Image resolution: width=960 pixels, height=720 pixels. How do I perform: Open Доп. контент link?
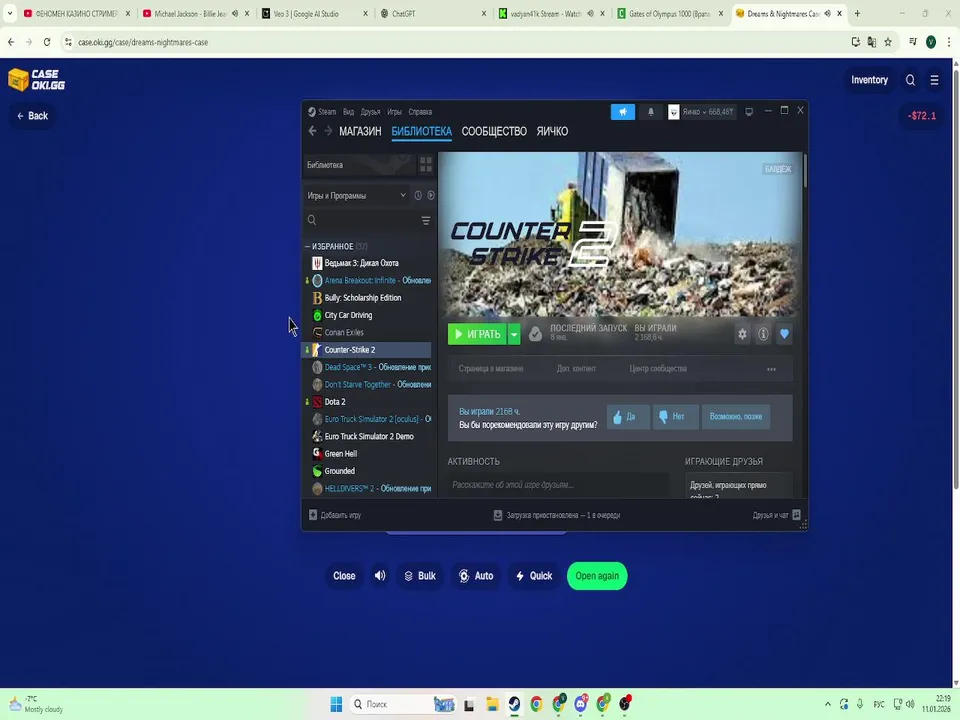click(576, 369)
